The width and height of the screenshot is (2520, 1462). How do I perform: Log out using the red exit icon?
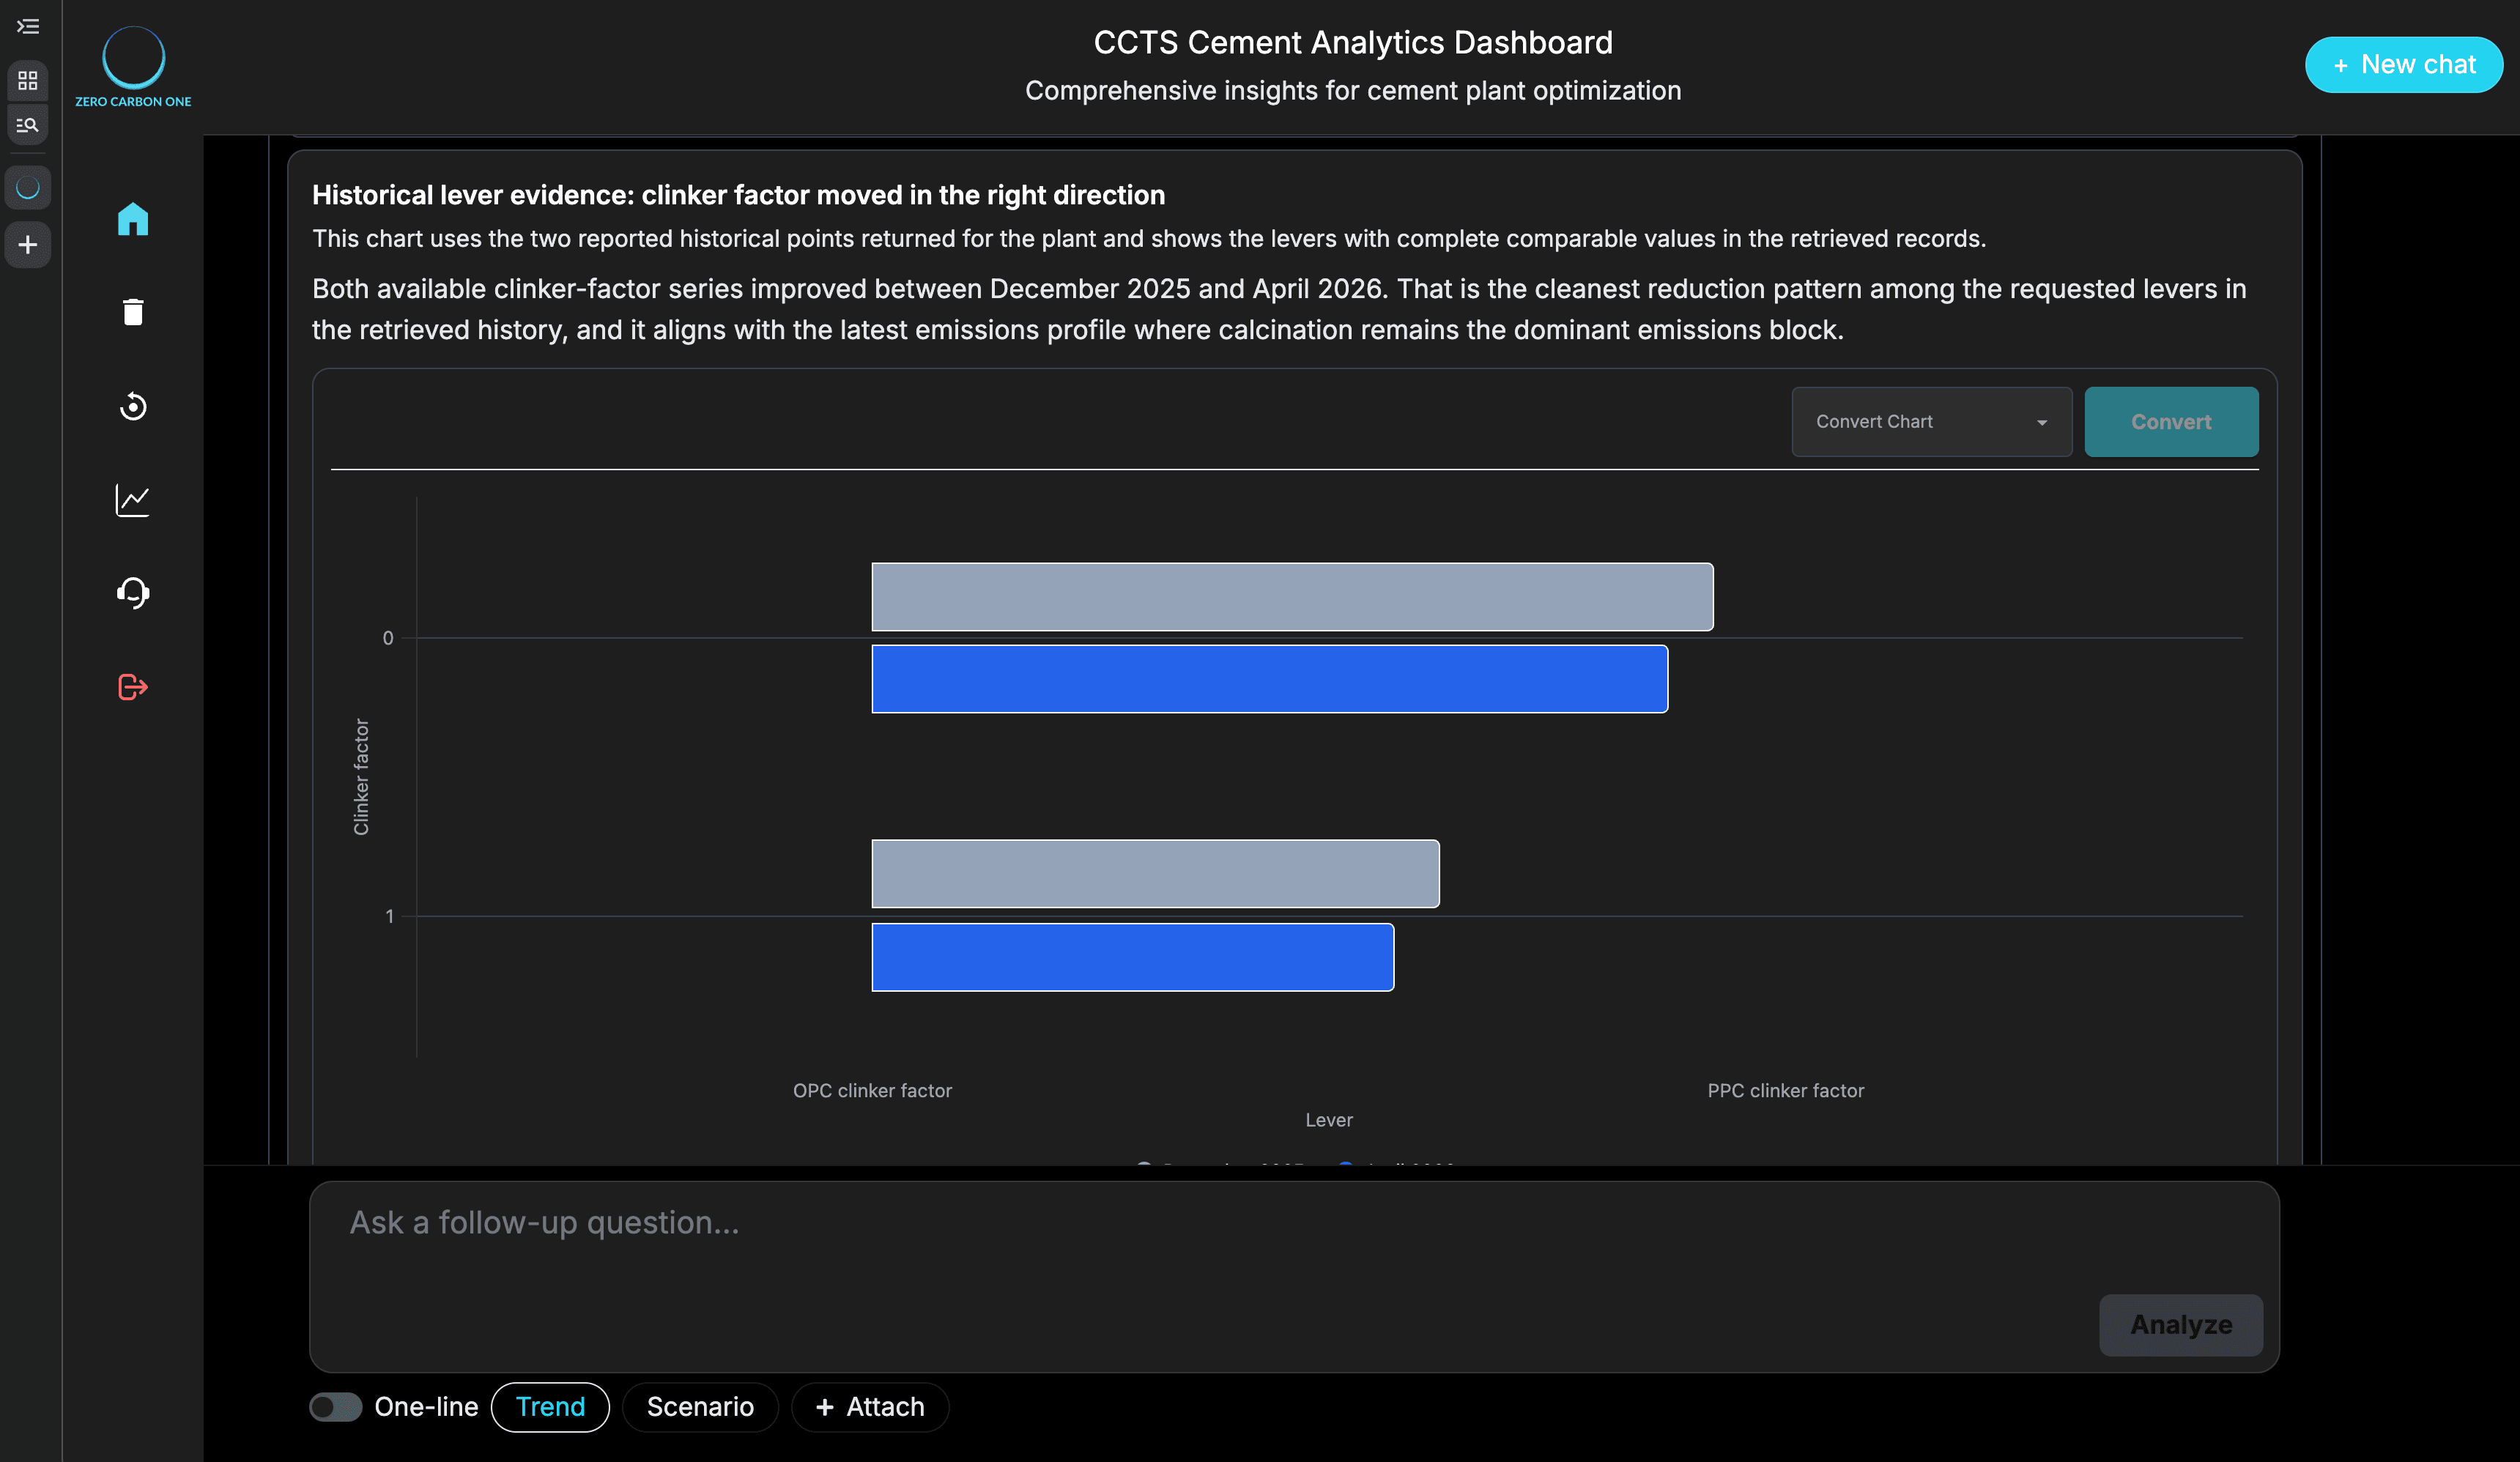click(x=132, y=687)
